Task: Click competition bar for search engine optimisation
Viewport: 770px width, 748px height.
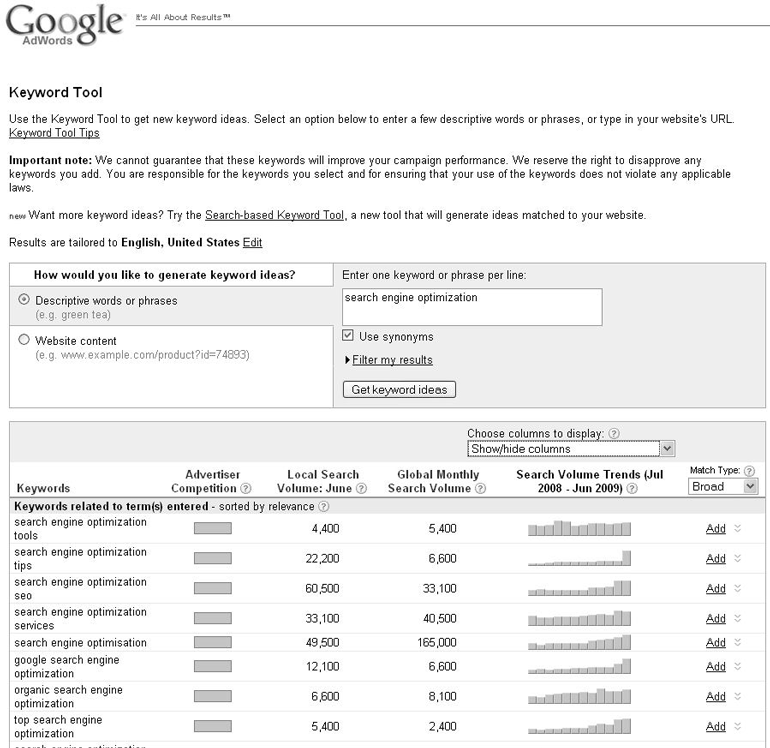Action: 213,642
